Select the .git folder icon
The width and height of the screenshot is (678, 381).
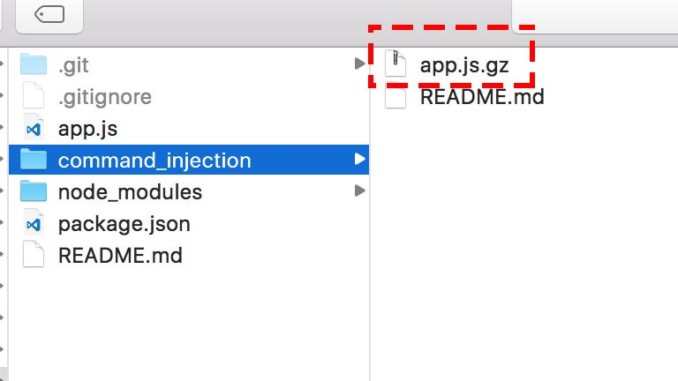(33, 64)
